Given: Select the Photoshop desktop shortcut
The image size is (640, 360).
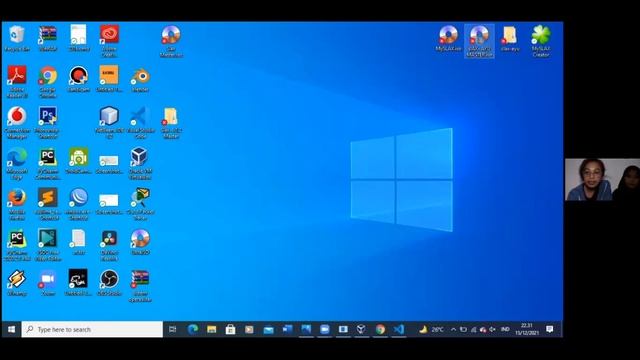Looking at the screenshot, I should tap(48, 122).
